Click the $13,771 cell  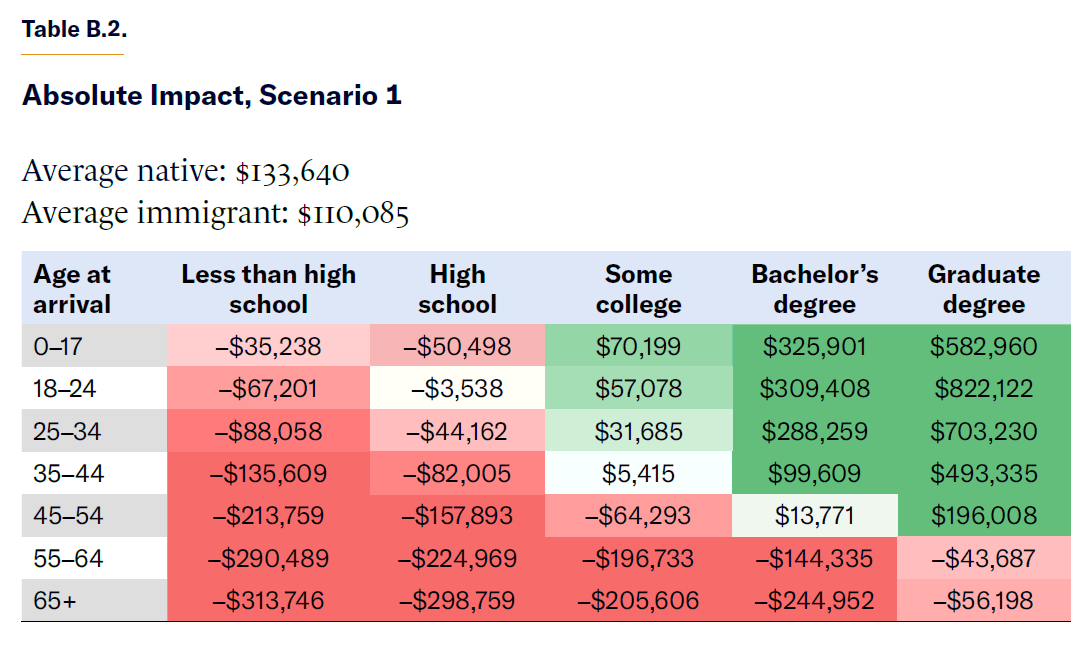click(814, 516)
